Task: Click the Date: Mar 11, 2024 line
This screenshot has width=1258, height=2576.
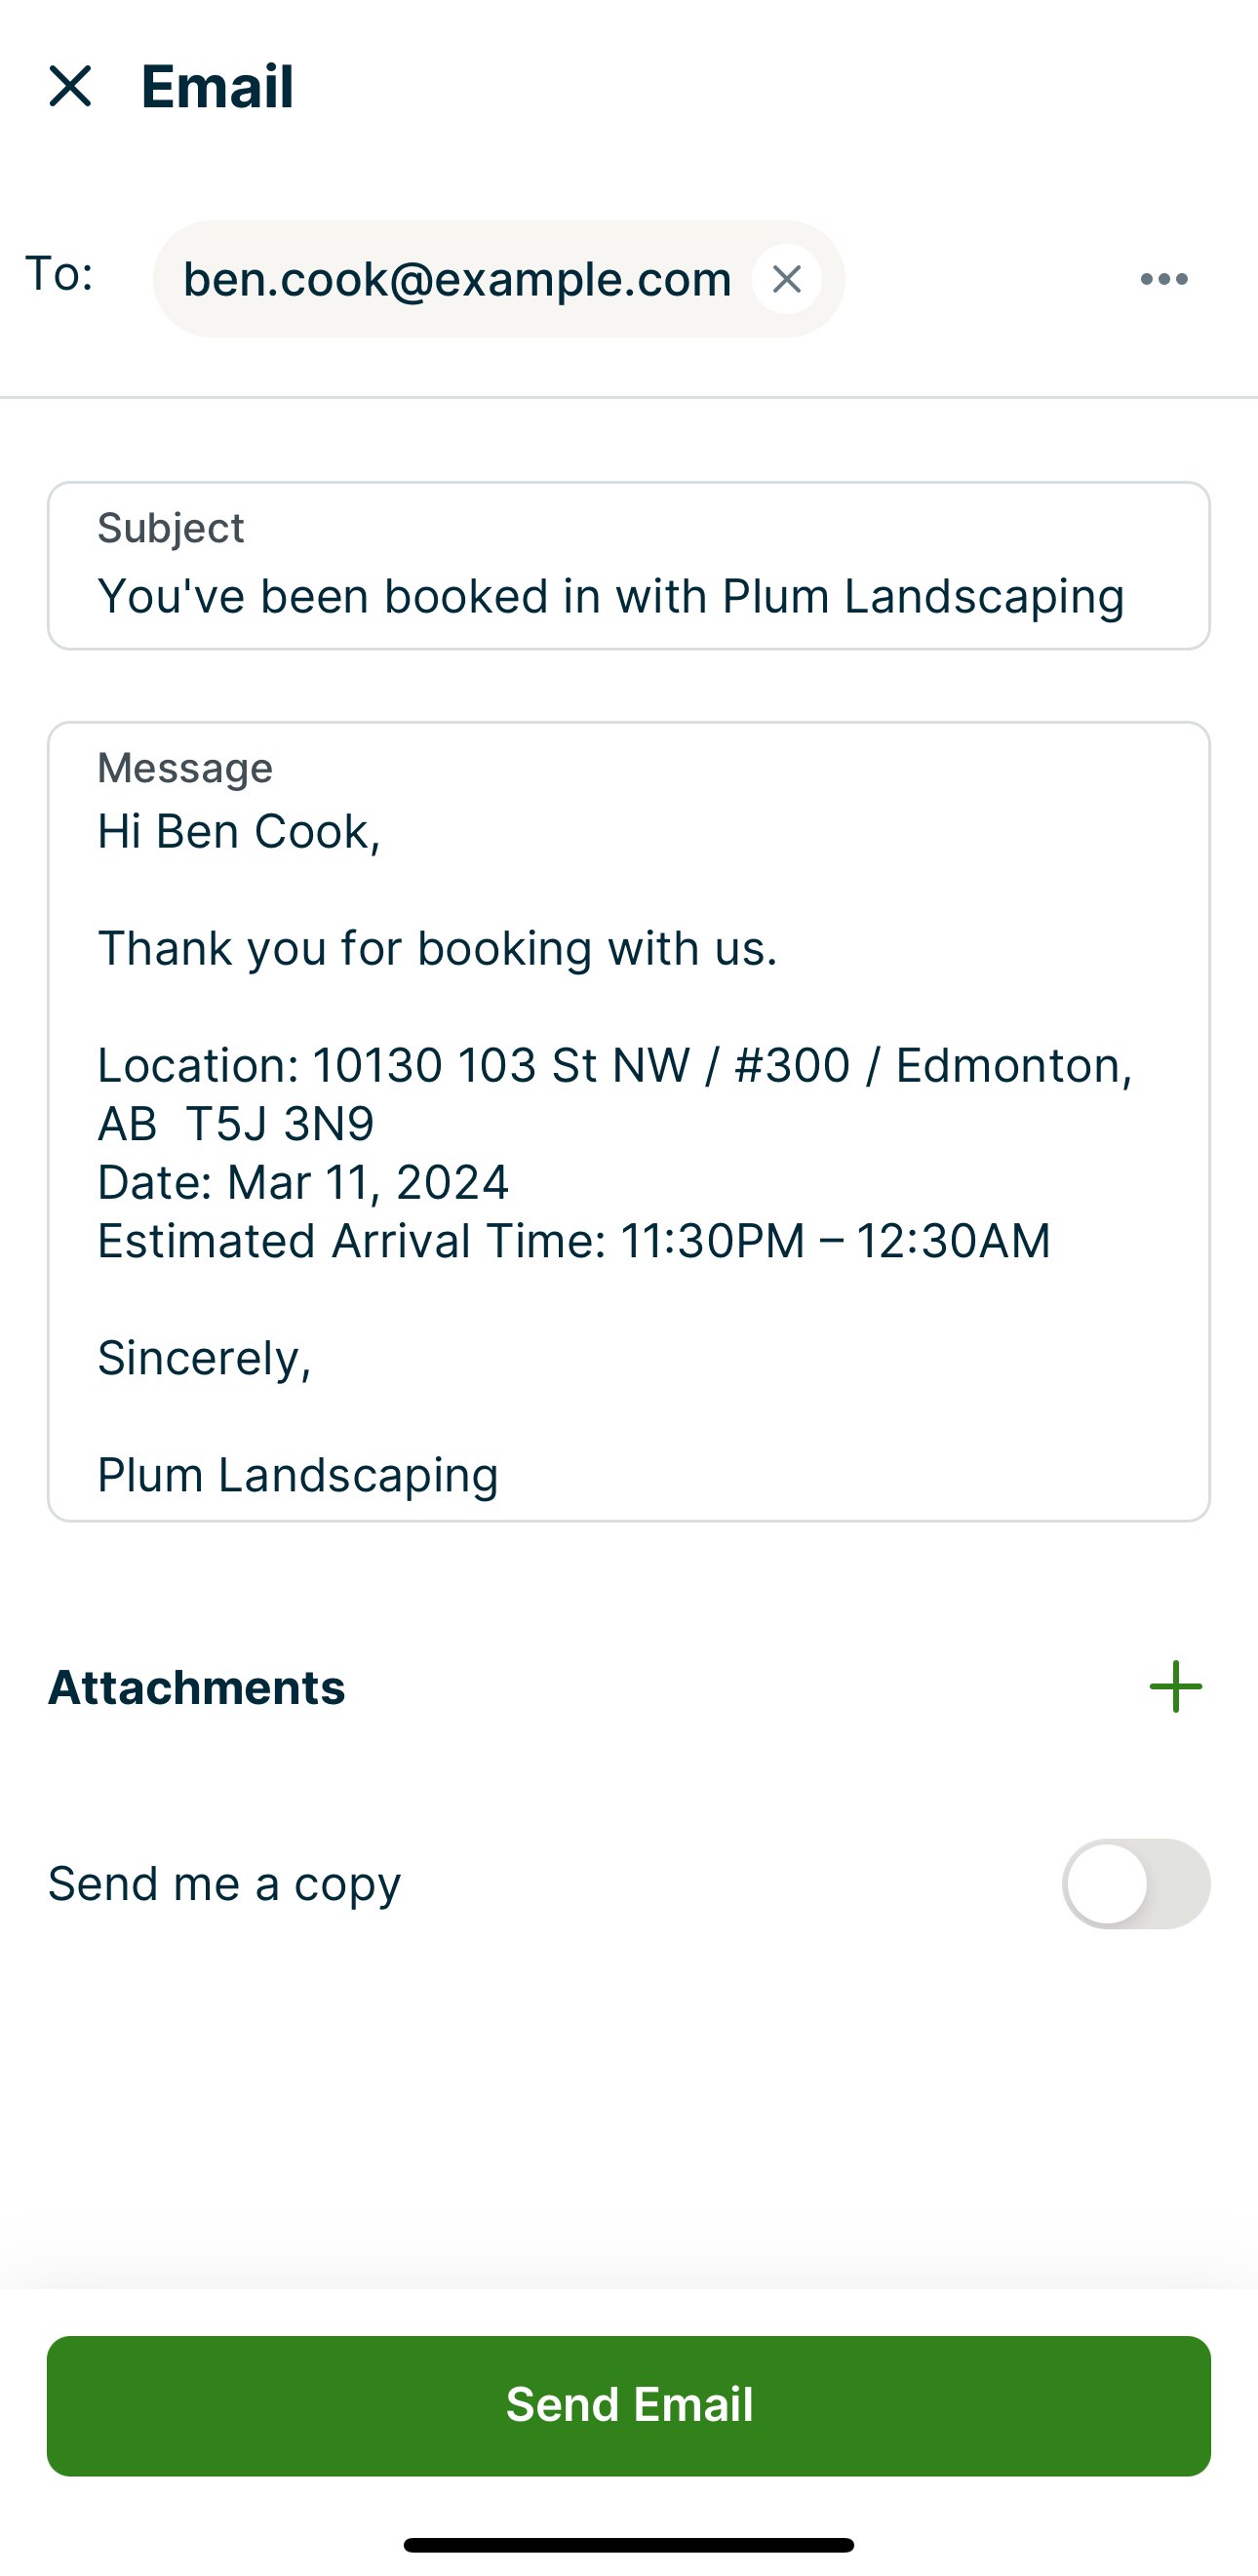Action: [303, 1182]
